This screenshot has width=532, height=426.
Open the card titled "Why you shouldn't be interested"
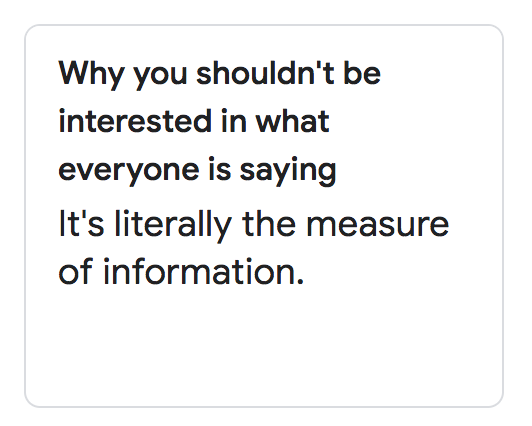pos(264,216)
